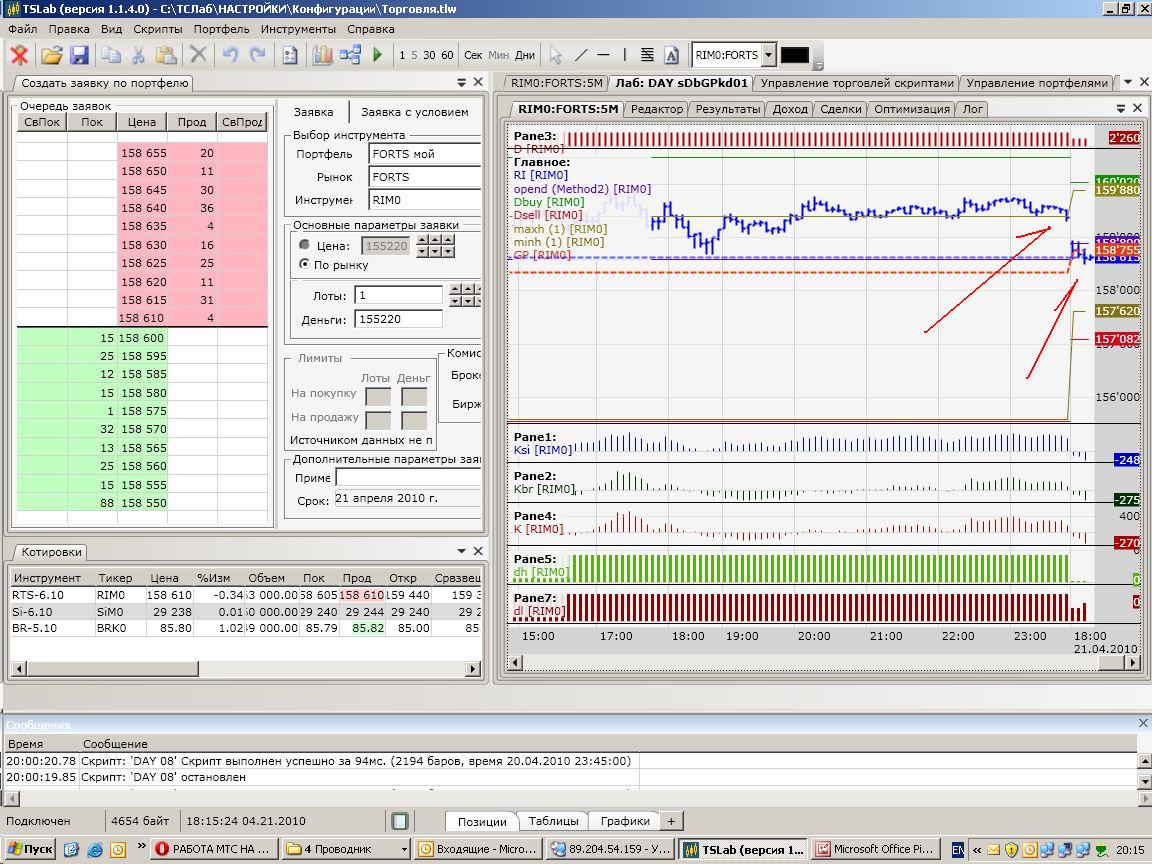
Task: Click the green Run script play icon
Action: pos(378,55)
